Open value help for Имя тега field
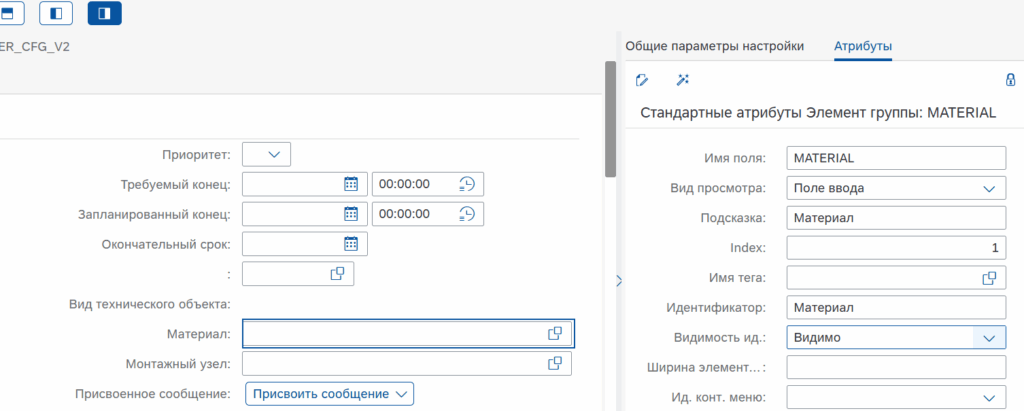 point(989,278)
